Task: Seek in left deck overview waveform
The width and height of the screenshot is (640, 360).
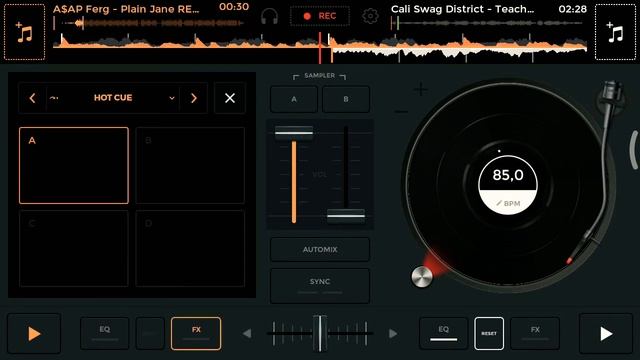Action: point(149,23)
